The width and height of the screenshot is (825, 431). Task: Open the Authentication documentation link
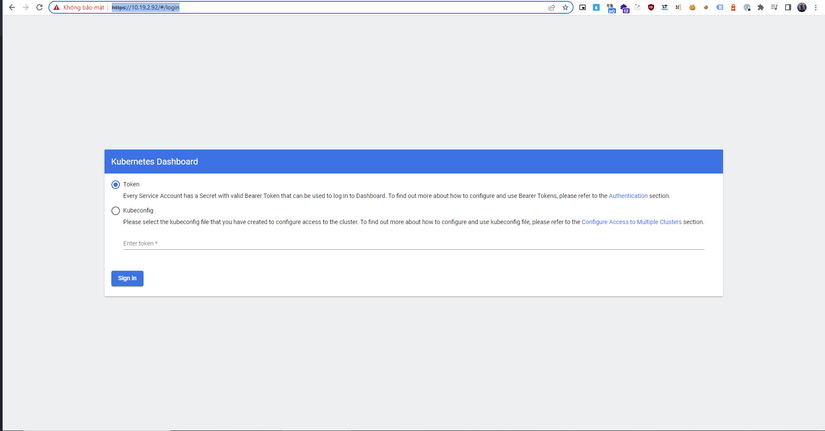pyautogui.click(x=628, y=196)
